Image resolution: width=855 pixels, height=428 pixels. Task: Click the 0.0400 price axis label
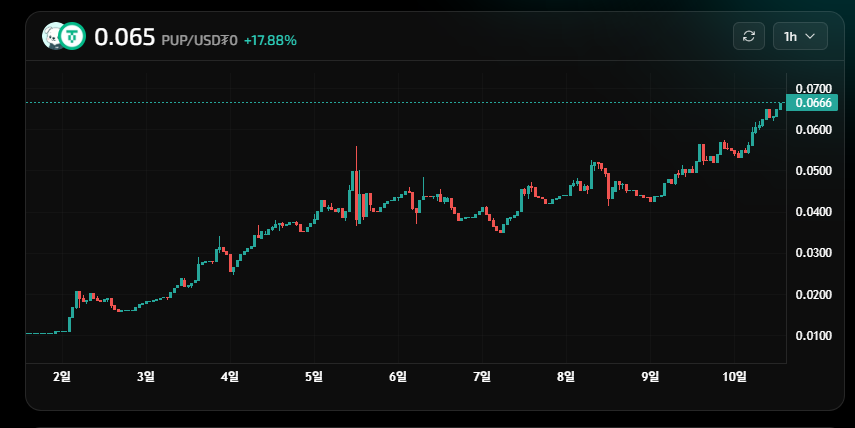814,212
